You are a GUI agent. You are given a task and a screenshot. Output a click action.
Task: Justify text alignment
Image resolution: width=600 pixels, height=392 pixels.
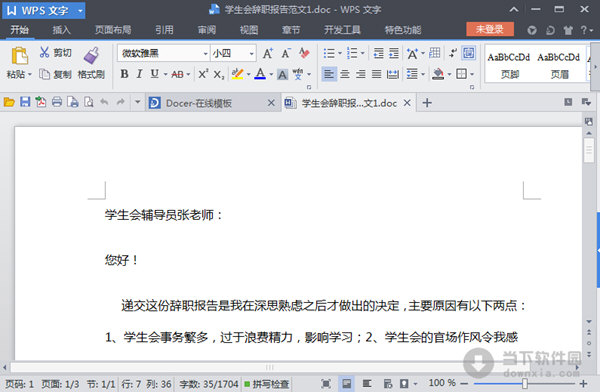tap(377, 74)
